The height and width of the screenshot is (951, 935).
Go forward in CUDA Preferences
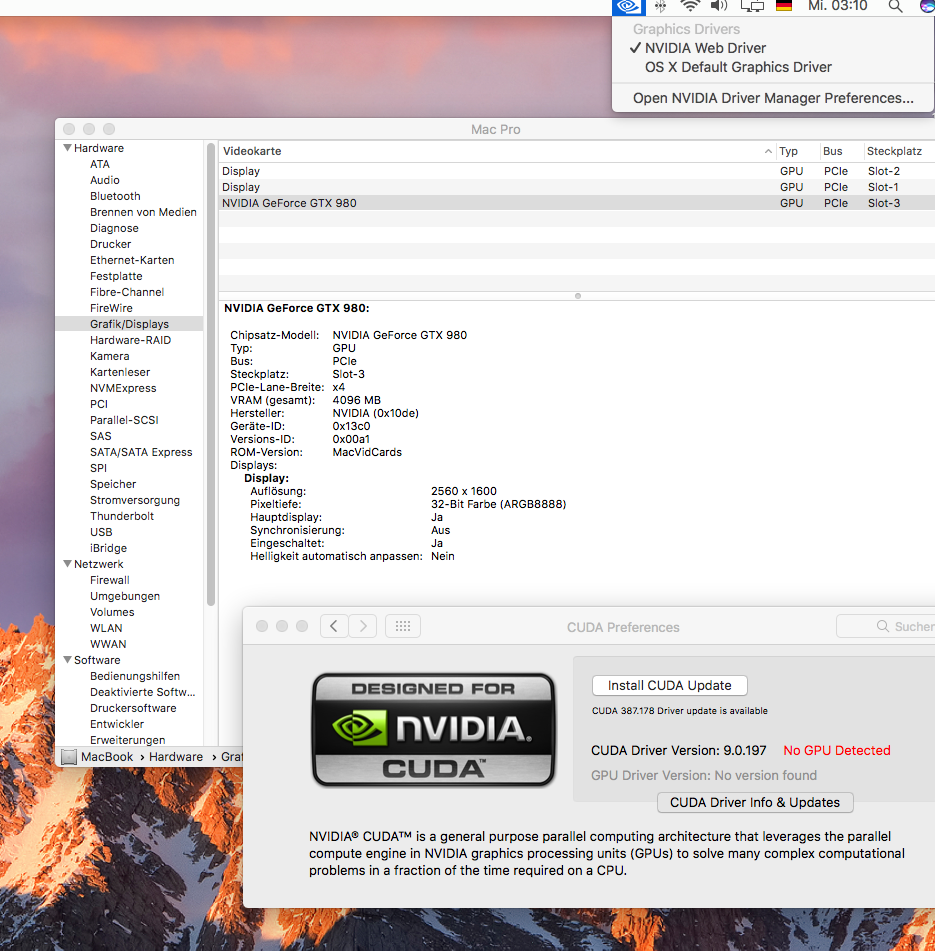[363, 626]
